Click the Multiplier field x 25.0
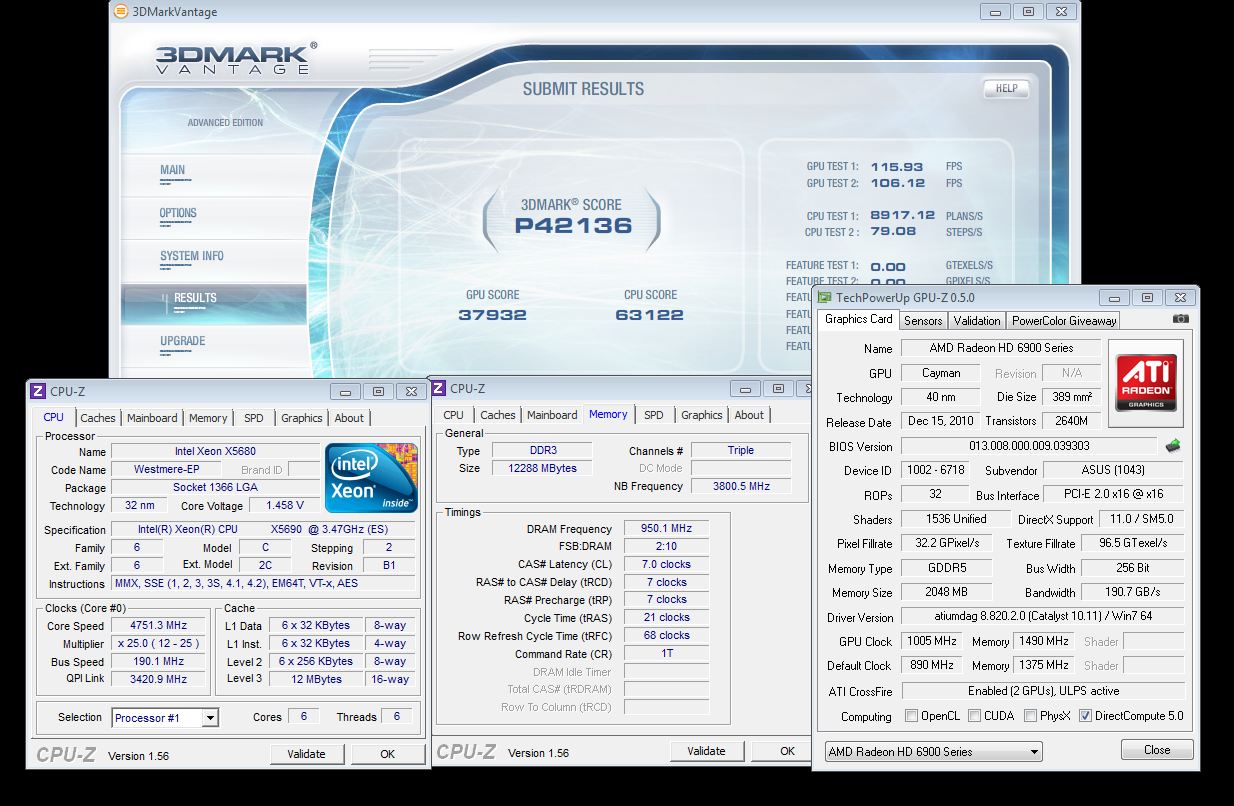This screenshot has height=806, width=1234. click(158, 643)
